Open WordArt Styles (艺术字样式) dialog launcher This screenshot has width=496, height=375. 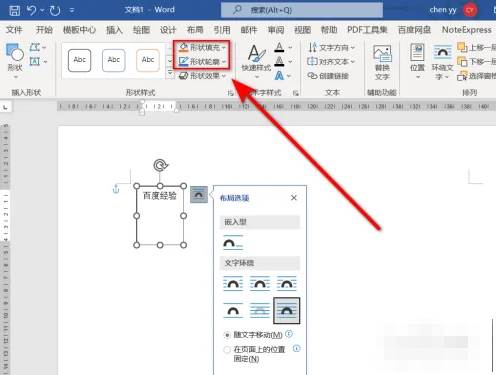(x=295, y=93)
